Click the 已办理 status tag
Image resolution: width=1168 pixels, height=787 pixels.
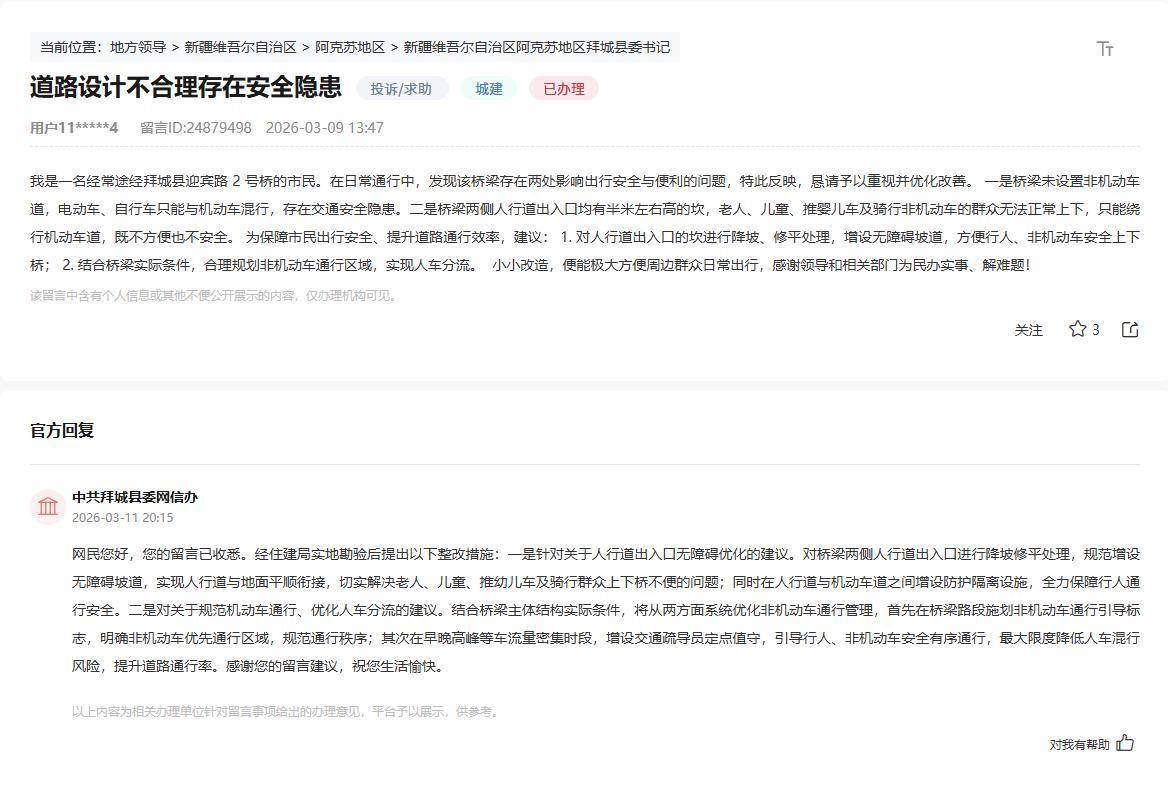563,88
